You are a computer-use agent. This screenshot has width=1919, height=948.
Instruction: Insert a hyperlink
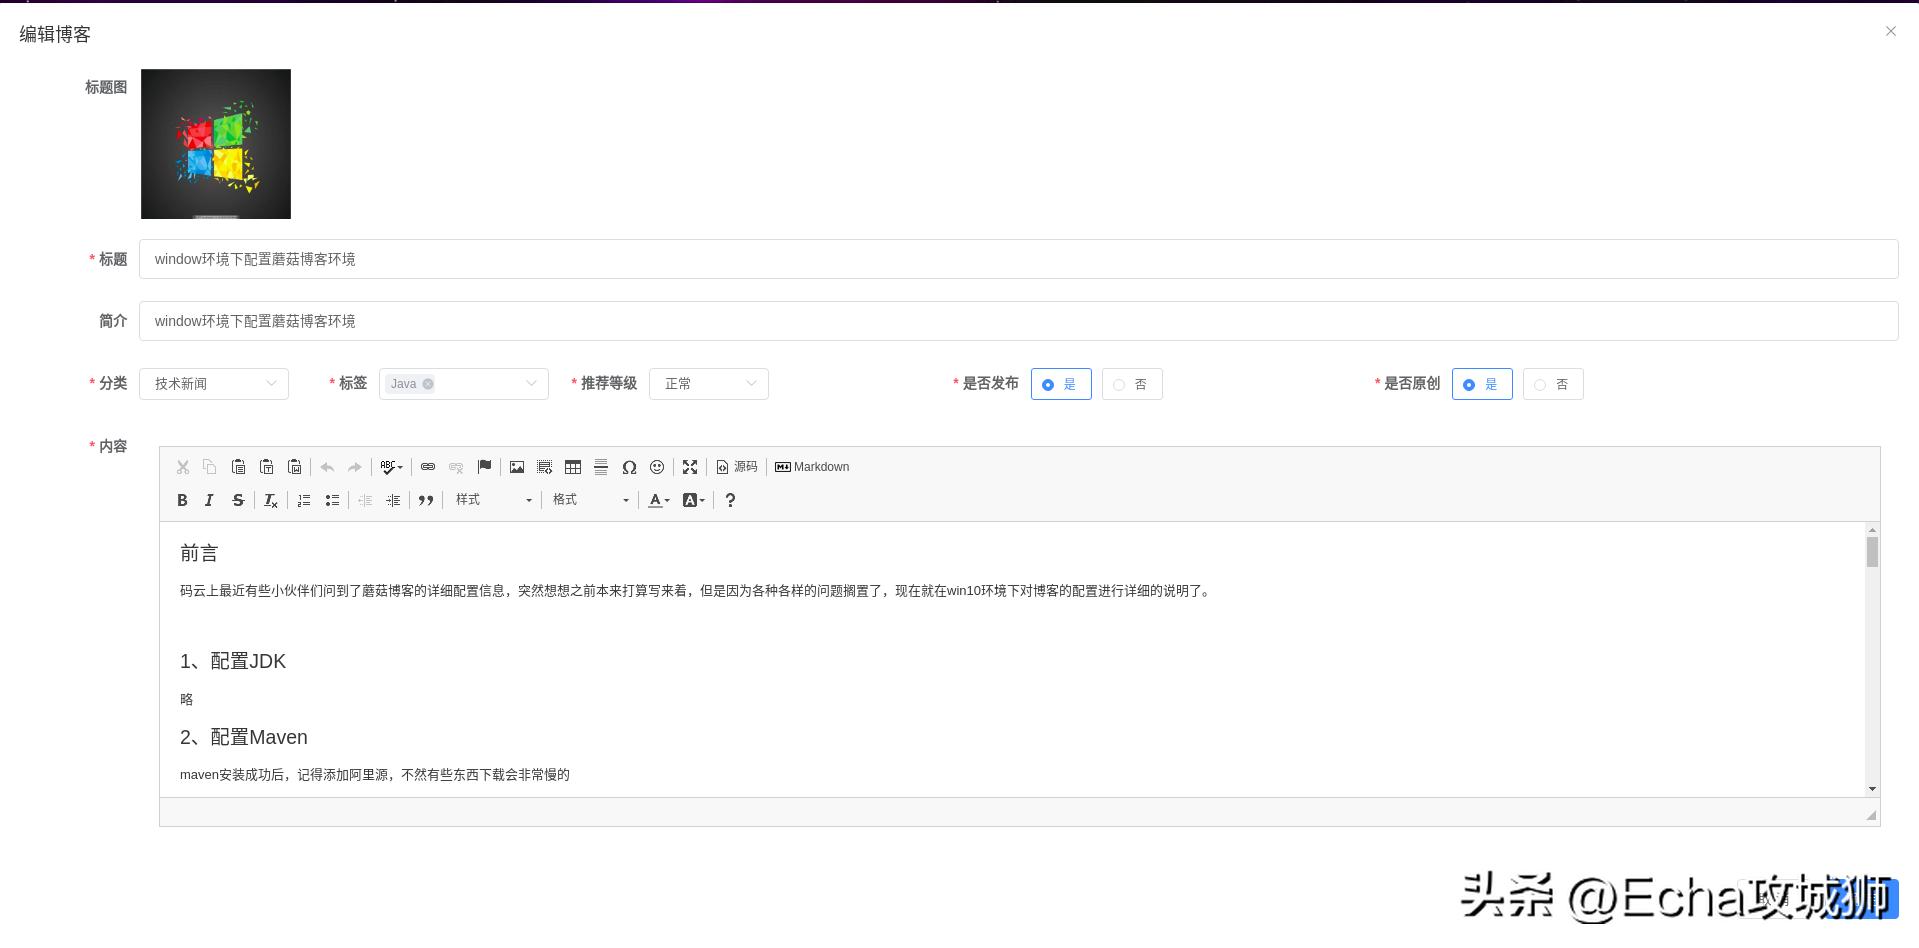coord(428,466)
